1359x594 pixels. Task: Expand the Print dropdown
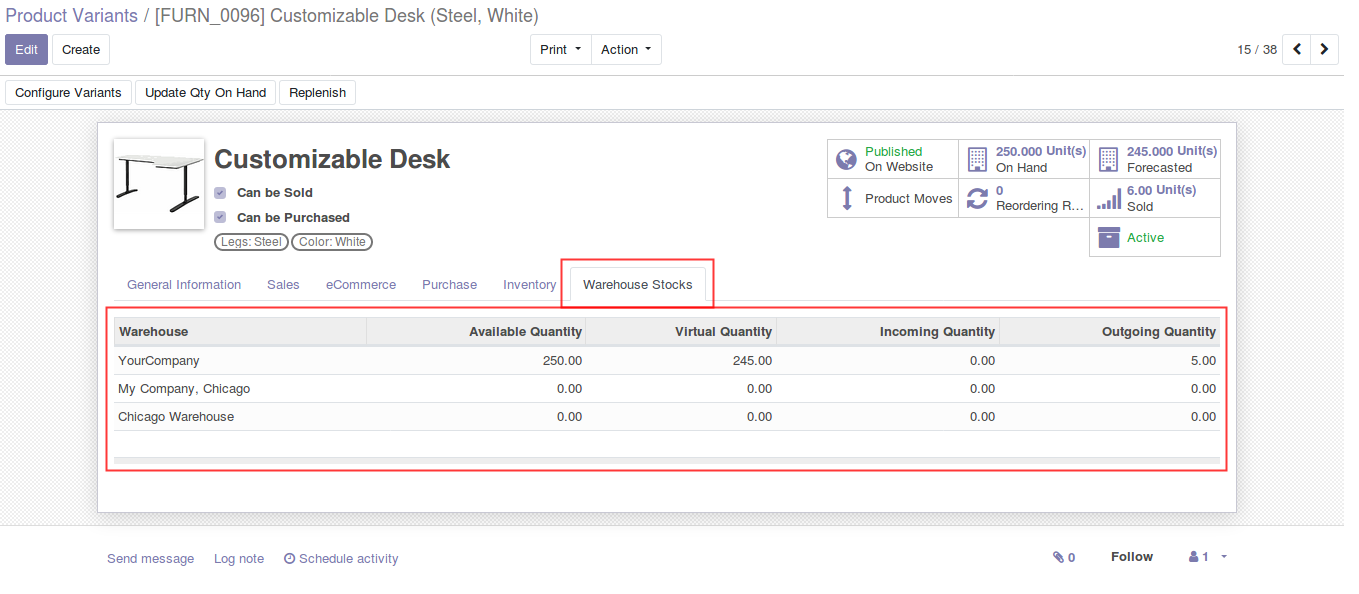click(x=560, y=50)
